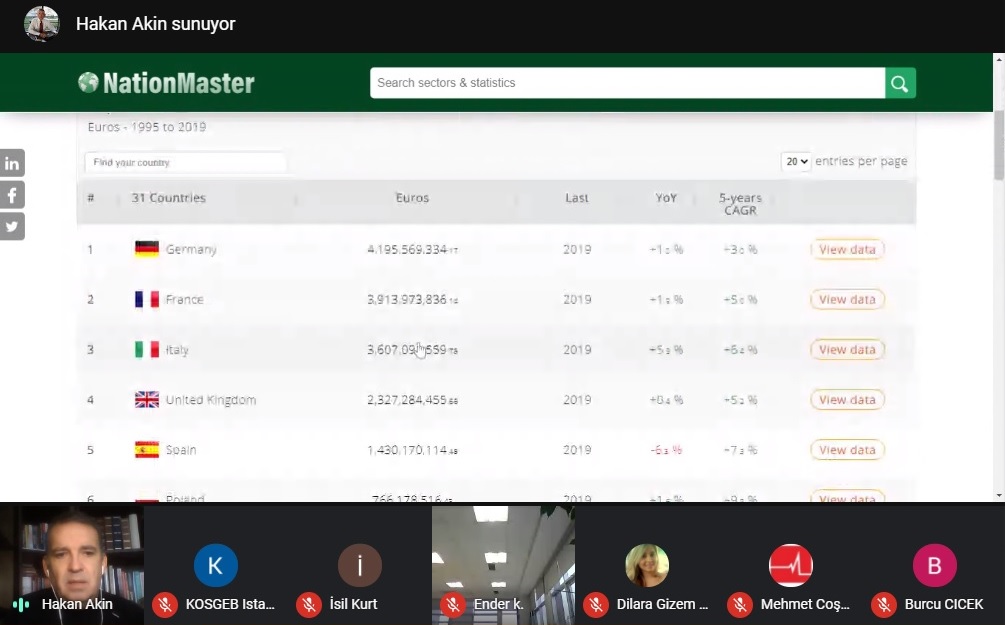
Task: Share page via Twitter icon
Action: [12, 226]
